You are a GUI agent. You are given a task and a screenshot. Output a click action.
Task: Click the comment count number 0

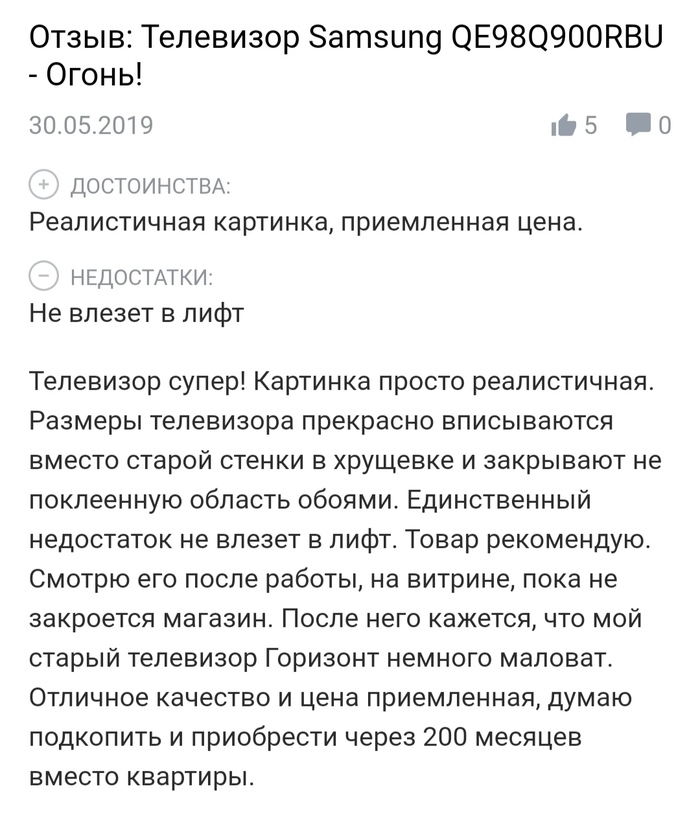click(x=664, y=125)
